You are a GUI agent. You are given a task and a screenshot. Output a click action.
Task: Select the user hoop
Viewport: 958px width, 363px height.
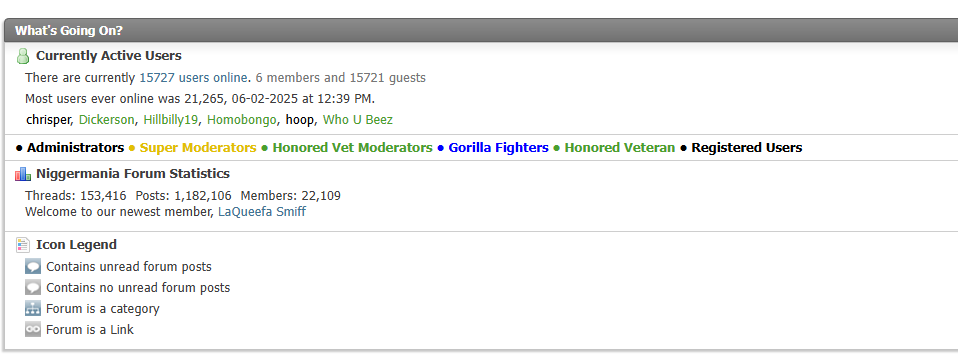coord(299,120)
